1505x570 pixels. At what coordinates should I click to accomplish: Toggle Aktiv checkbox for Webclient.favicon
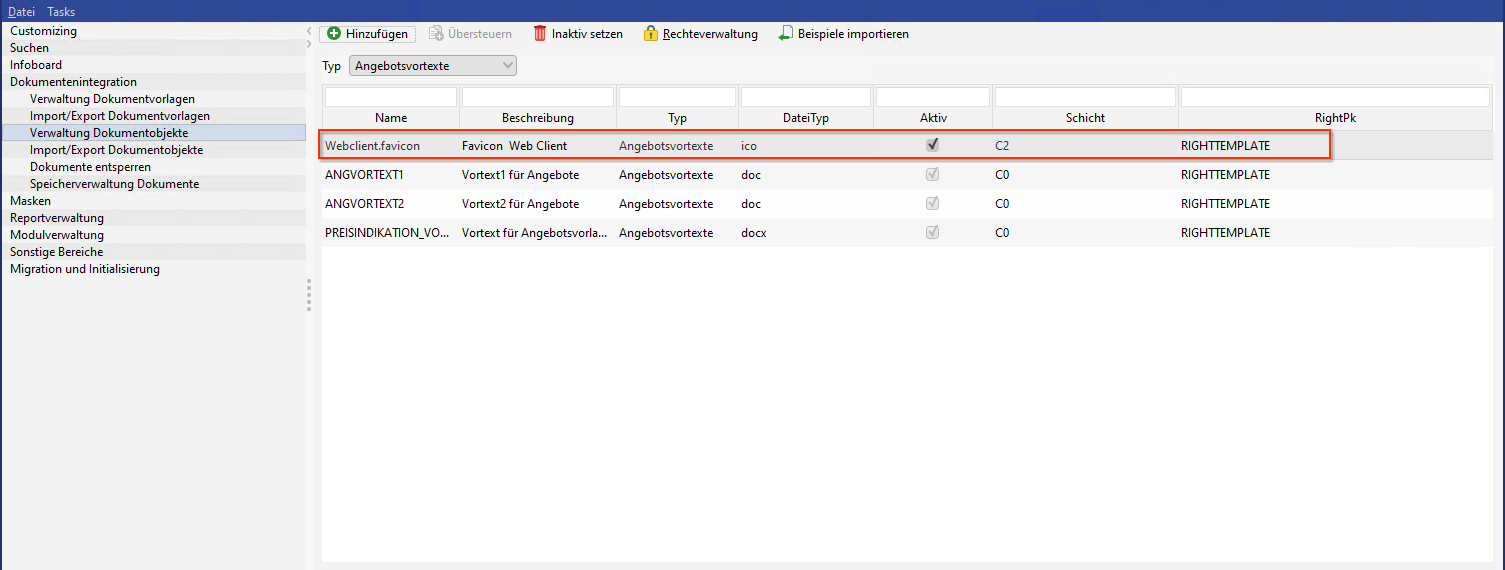point(933,145)
